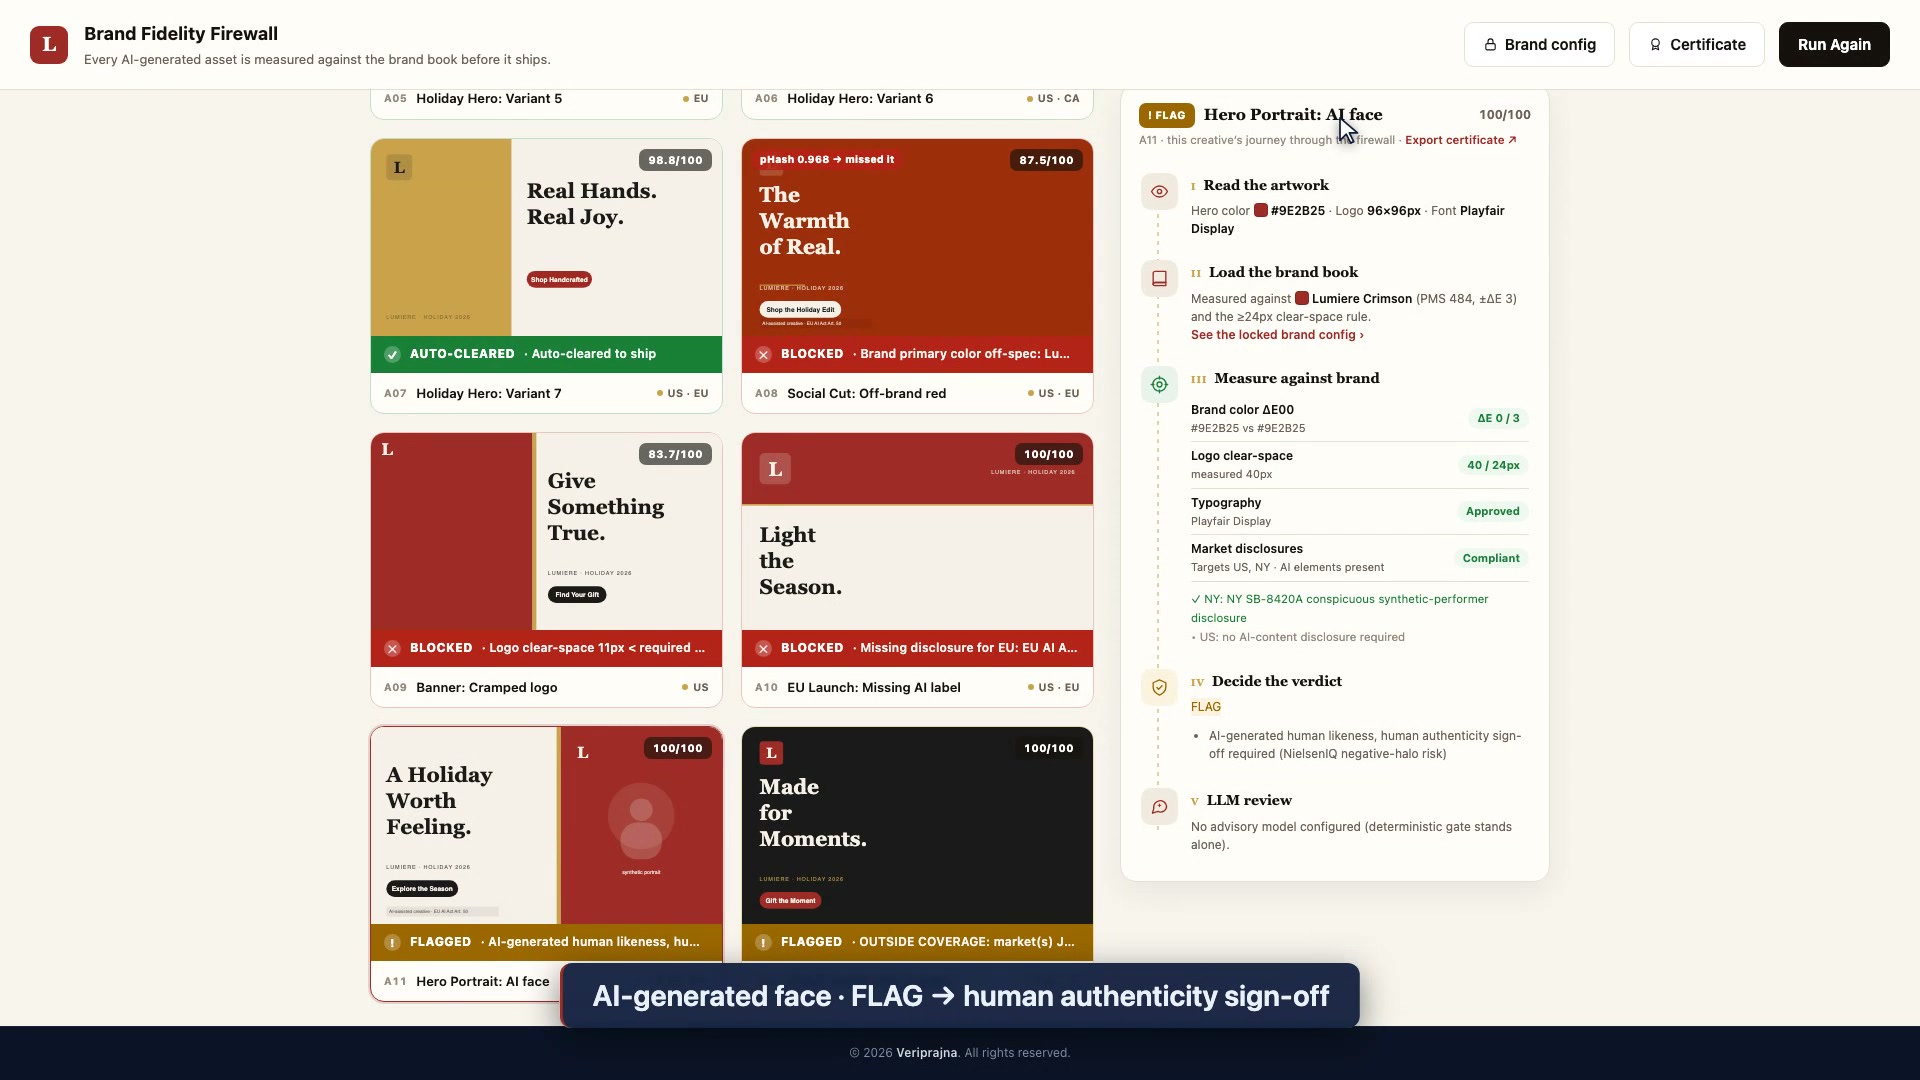Click the Compliant market disclosures pill
Viewport: 1920px width, 1080px height.
tap(1491, 558)
